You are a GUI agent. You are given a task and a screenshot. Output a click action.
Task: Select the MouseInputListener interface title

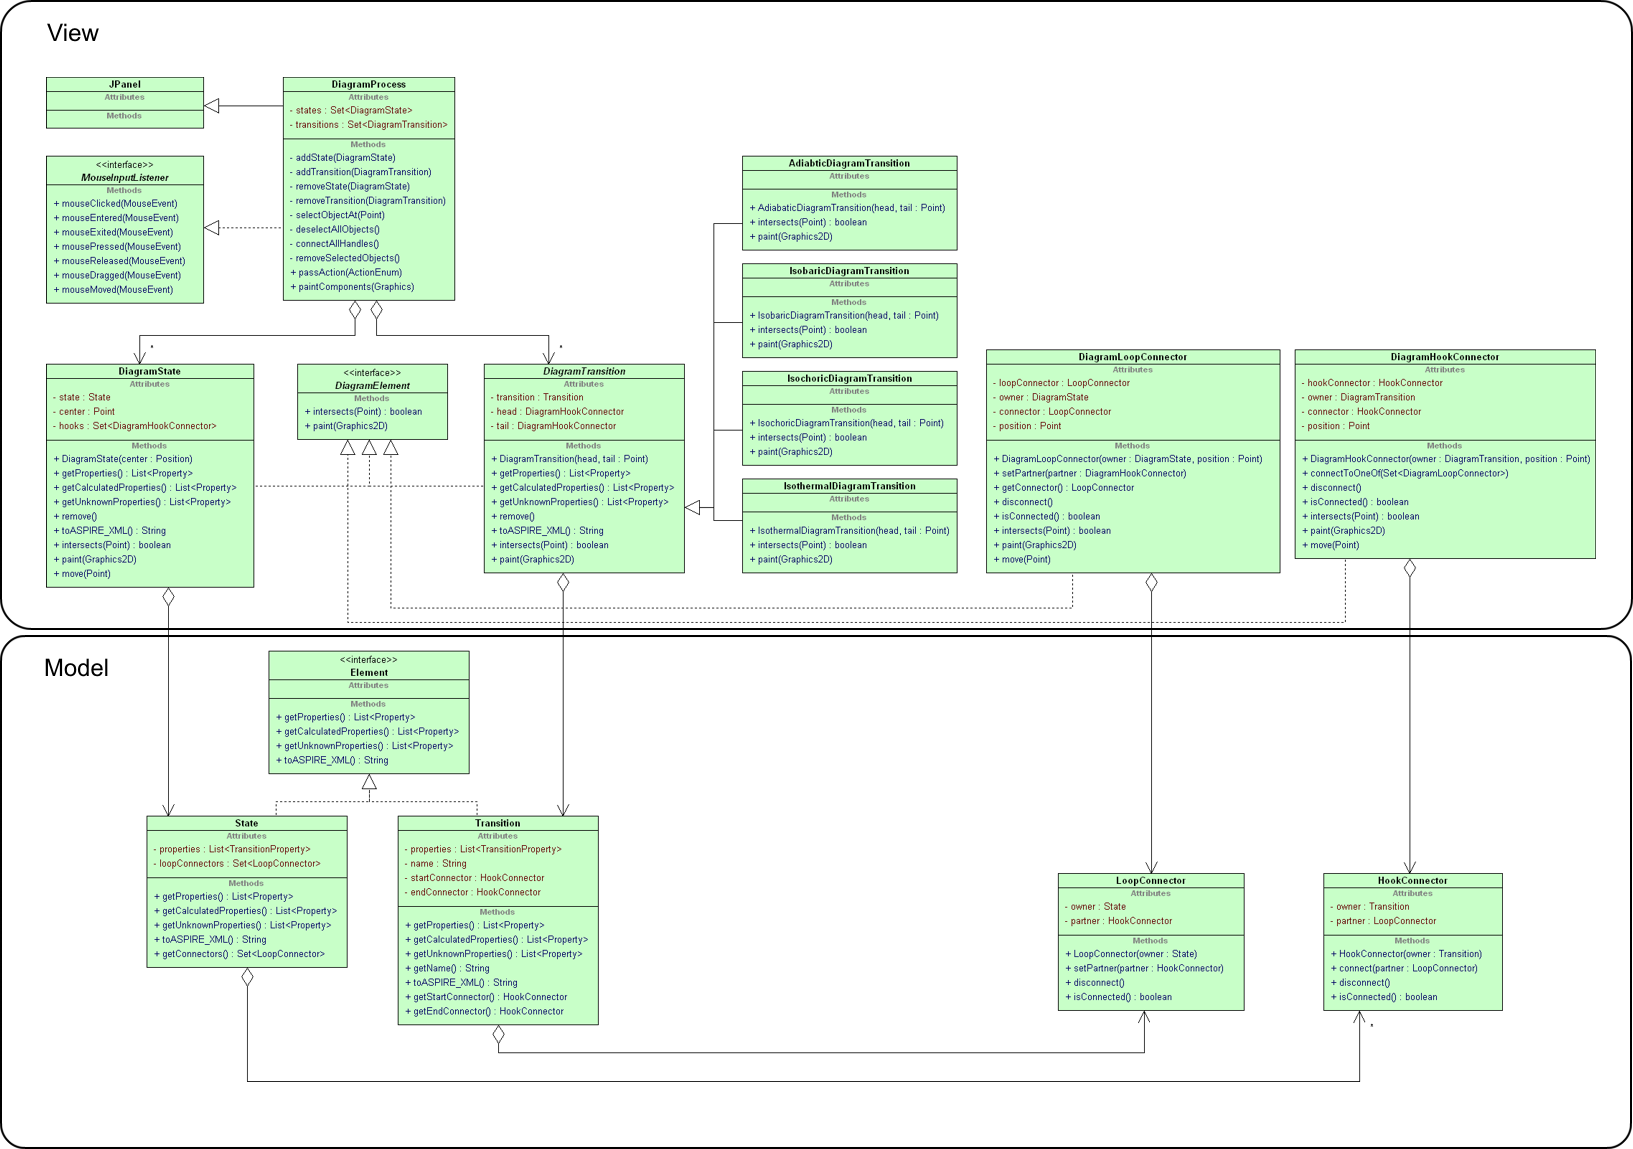125,177
